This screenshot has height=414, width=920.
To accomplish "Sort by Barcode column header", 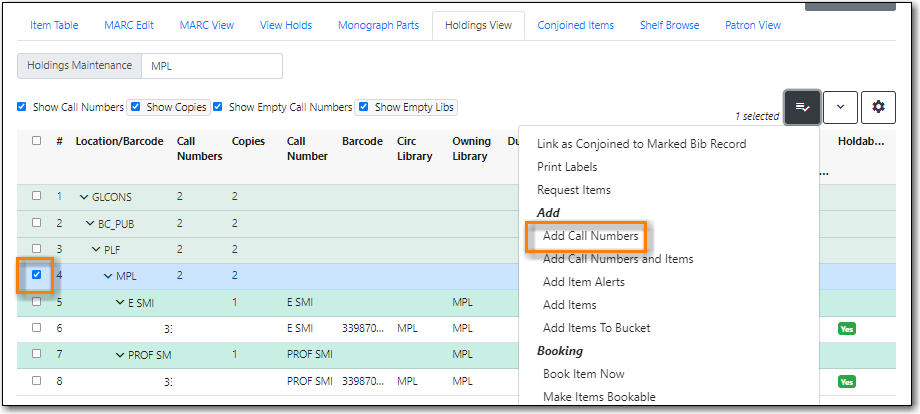I will pyautogui.click(x=362, y=141).
